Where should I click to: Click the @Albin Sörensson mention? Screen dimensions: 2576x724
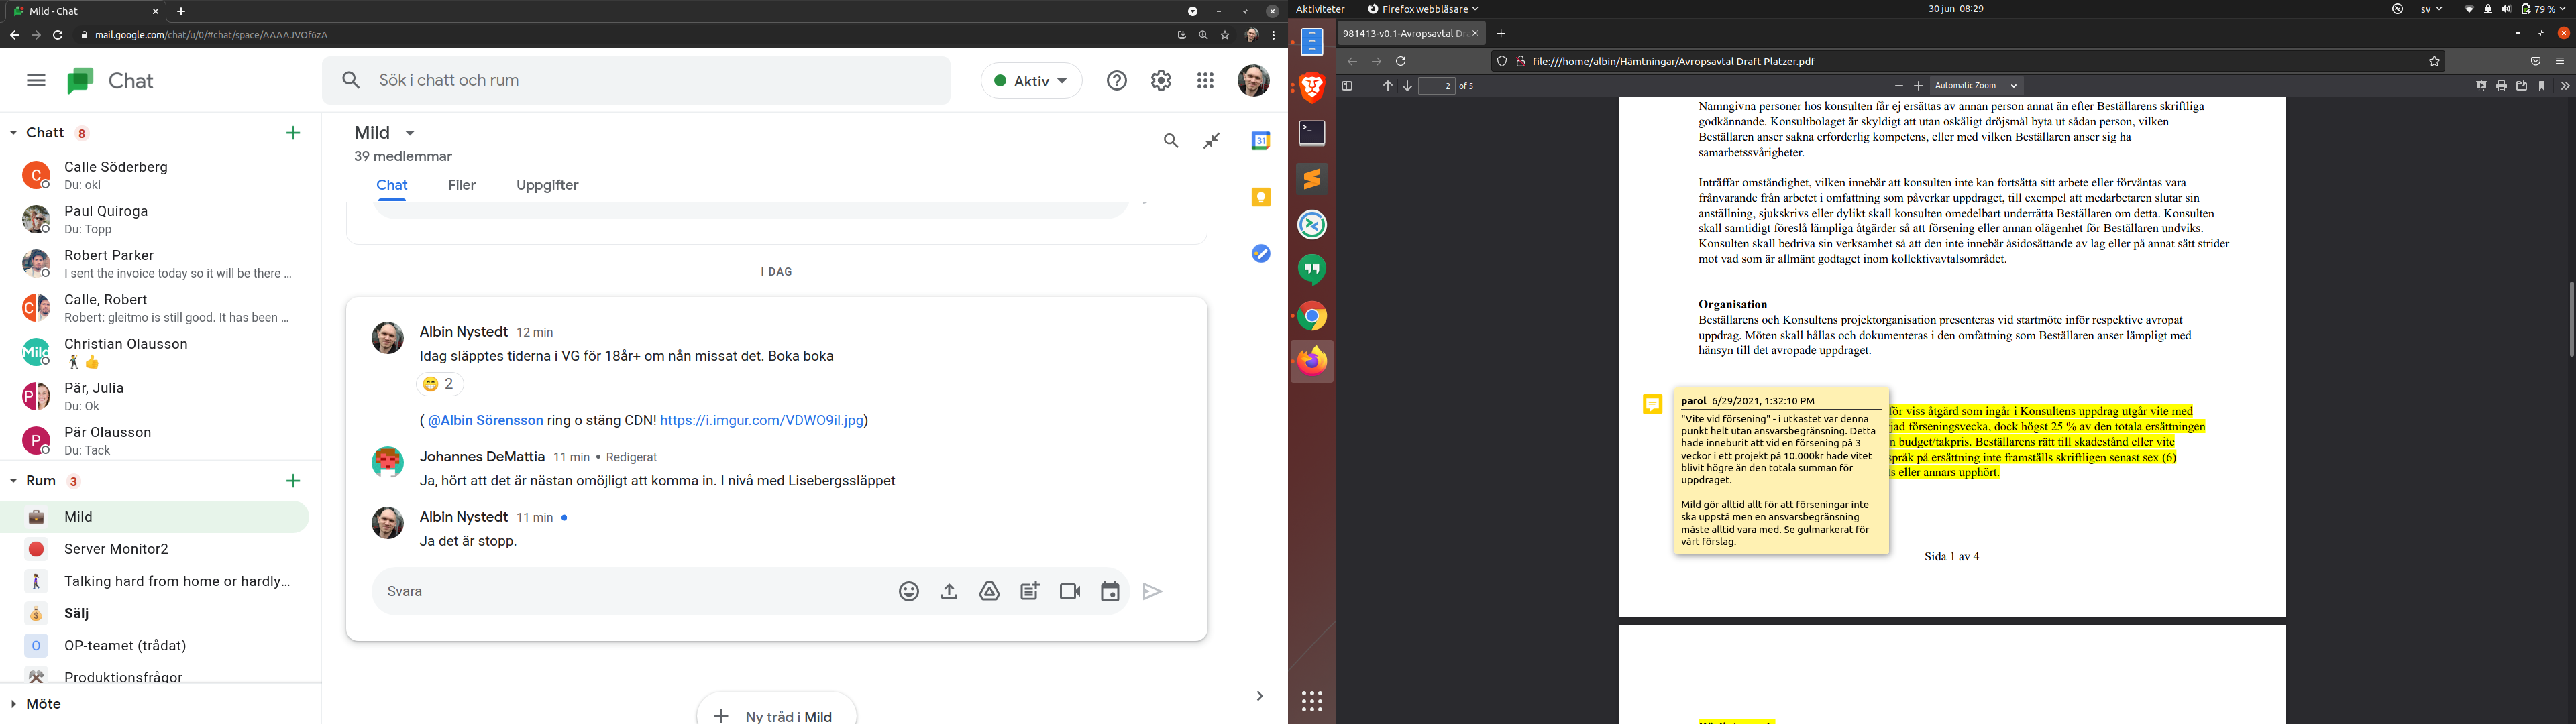(x=485, y=421)
